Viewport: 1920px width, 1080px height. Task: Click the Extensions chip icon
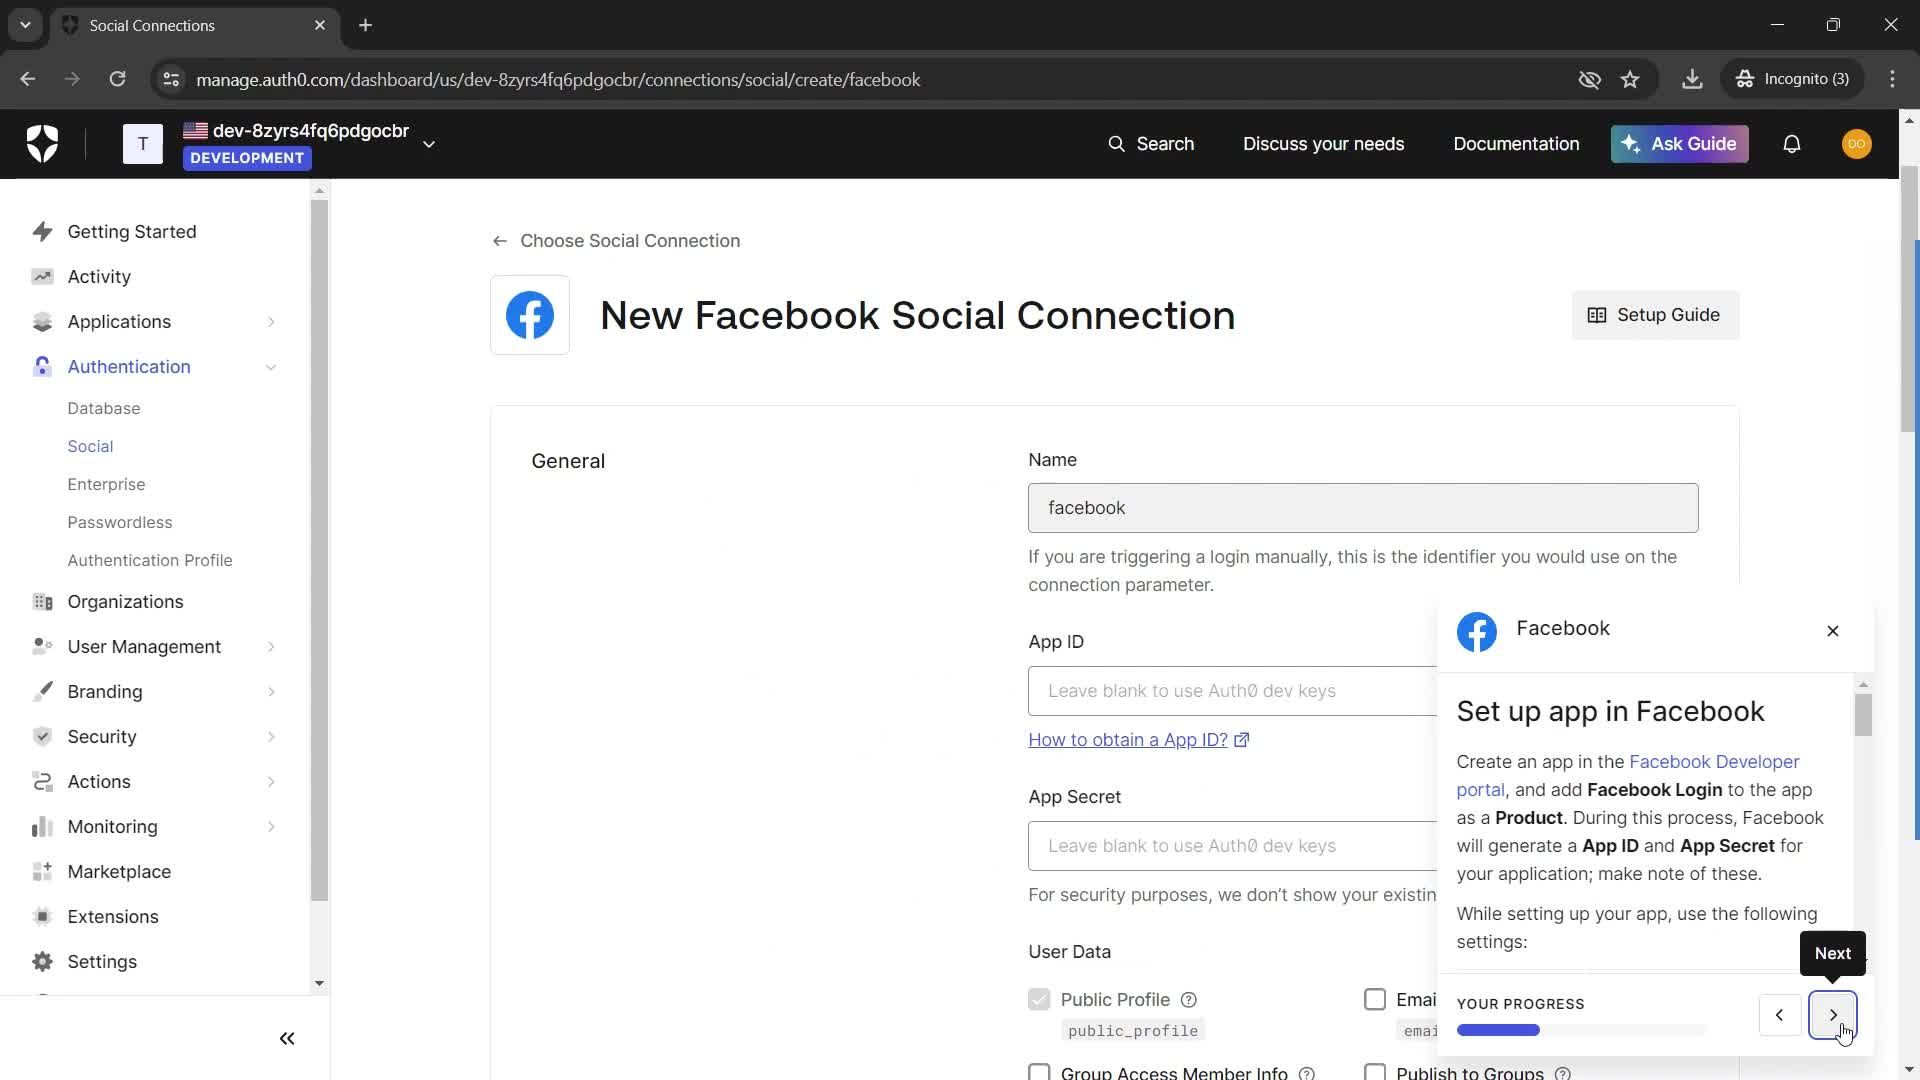pos(42,917)
